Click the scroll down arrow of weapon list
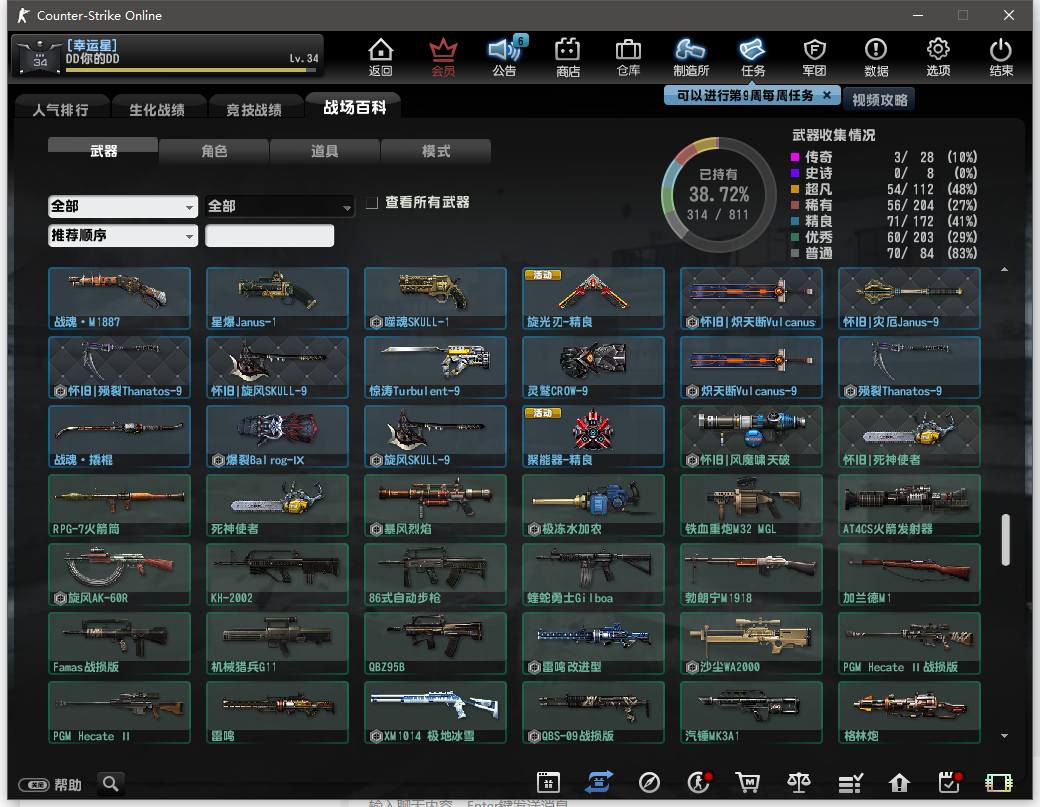The height and width of the screenshot is (807, 1040). click(x=1004, y=735)
